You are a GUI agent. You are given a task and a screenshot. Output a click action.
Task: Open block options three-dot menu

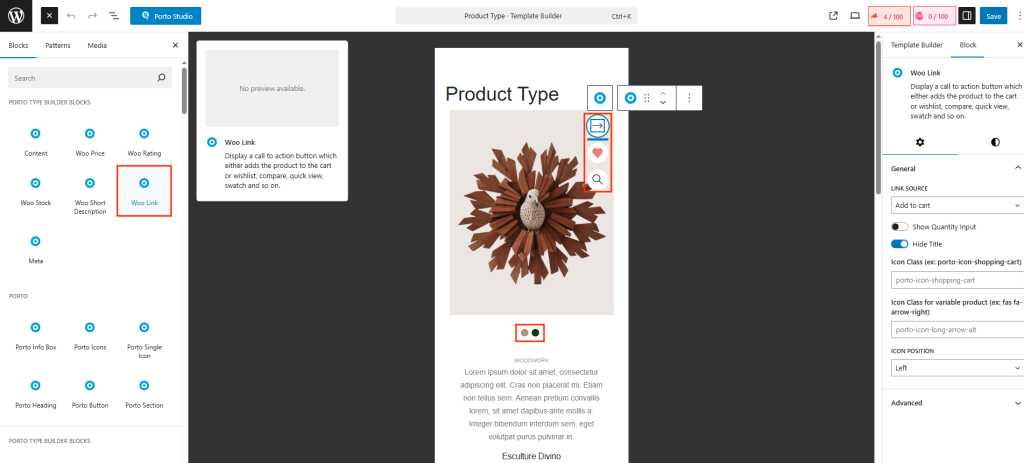point(689,98)
